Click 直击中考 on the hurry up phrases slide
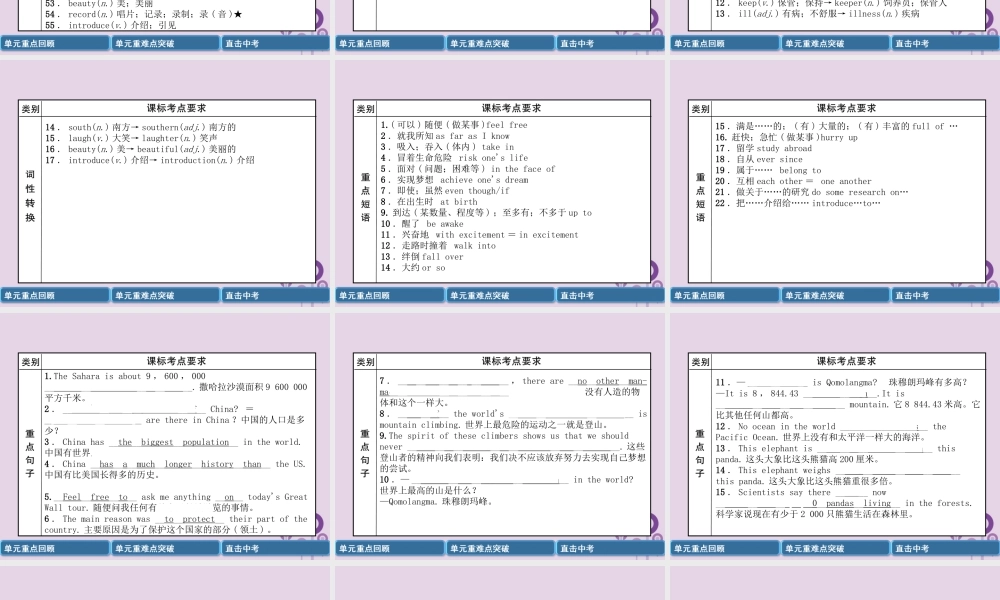The image size is (1000, 600). point(945,295)
